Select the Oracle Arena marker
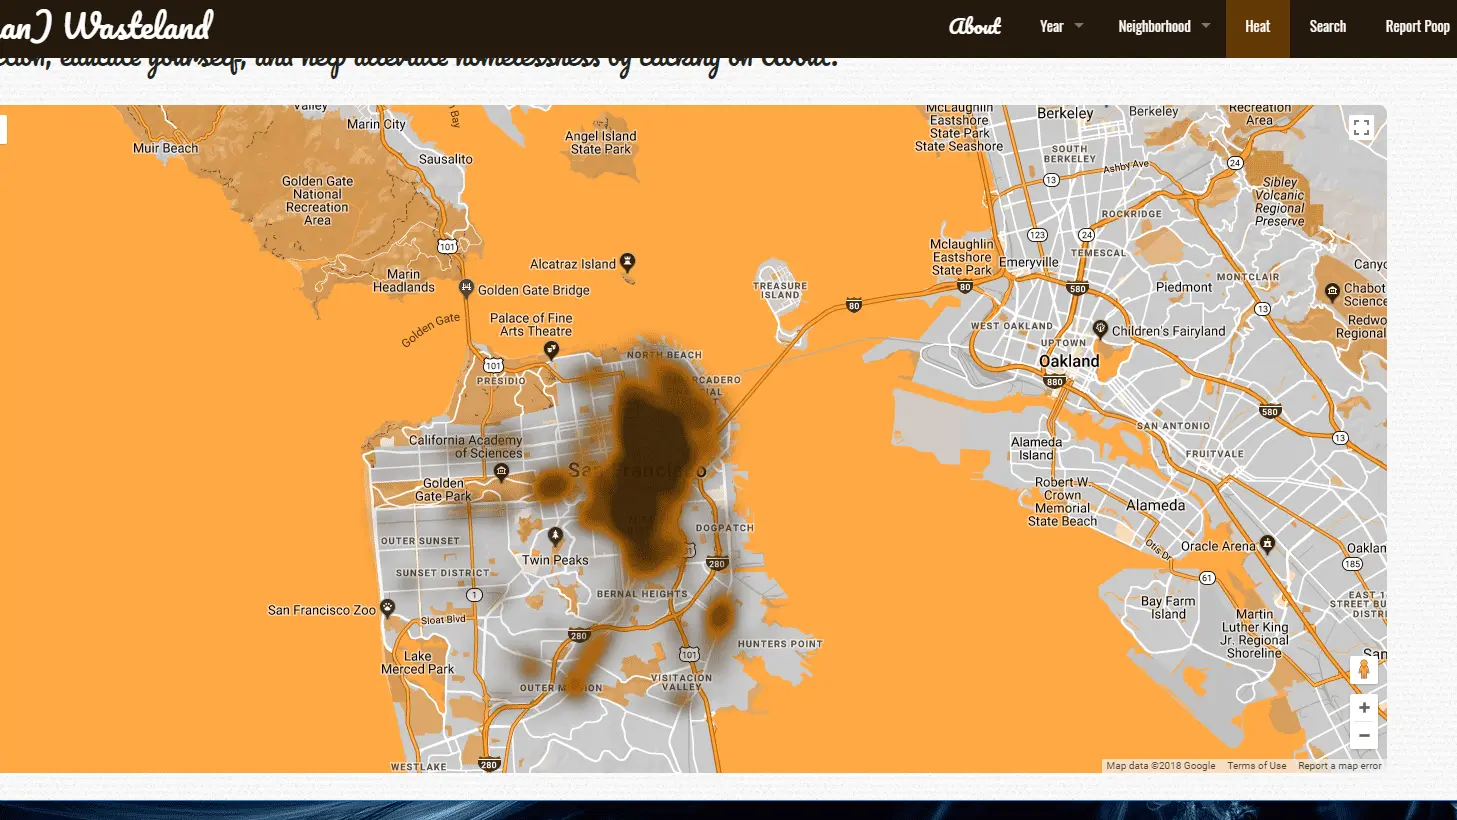 (1266, 545)
